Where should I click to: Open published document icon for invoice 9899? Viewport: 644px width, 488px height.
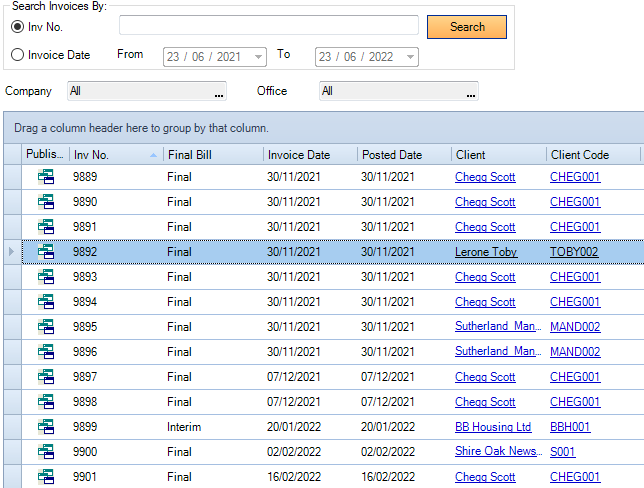pos(46,427)
